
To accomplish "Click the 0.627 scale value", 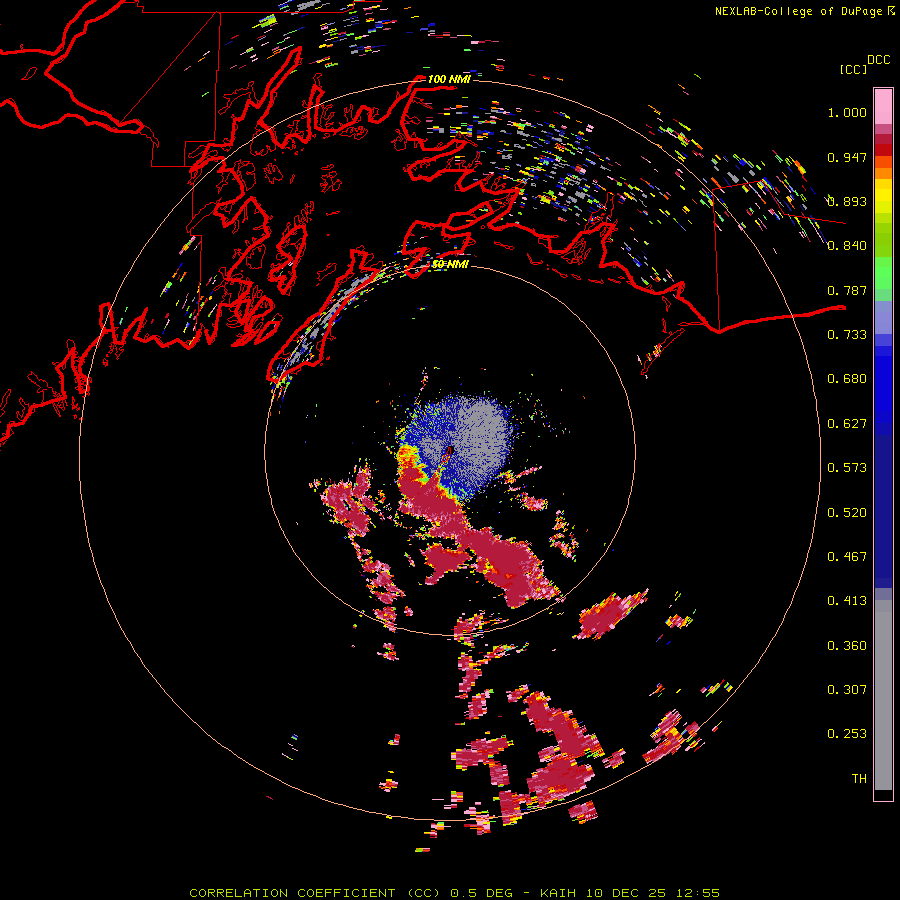I will 847,424.
